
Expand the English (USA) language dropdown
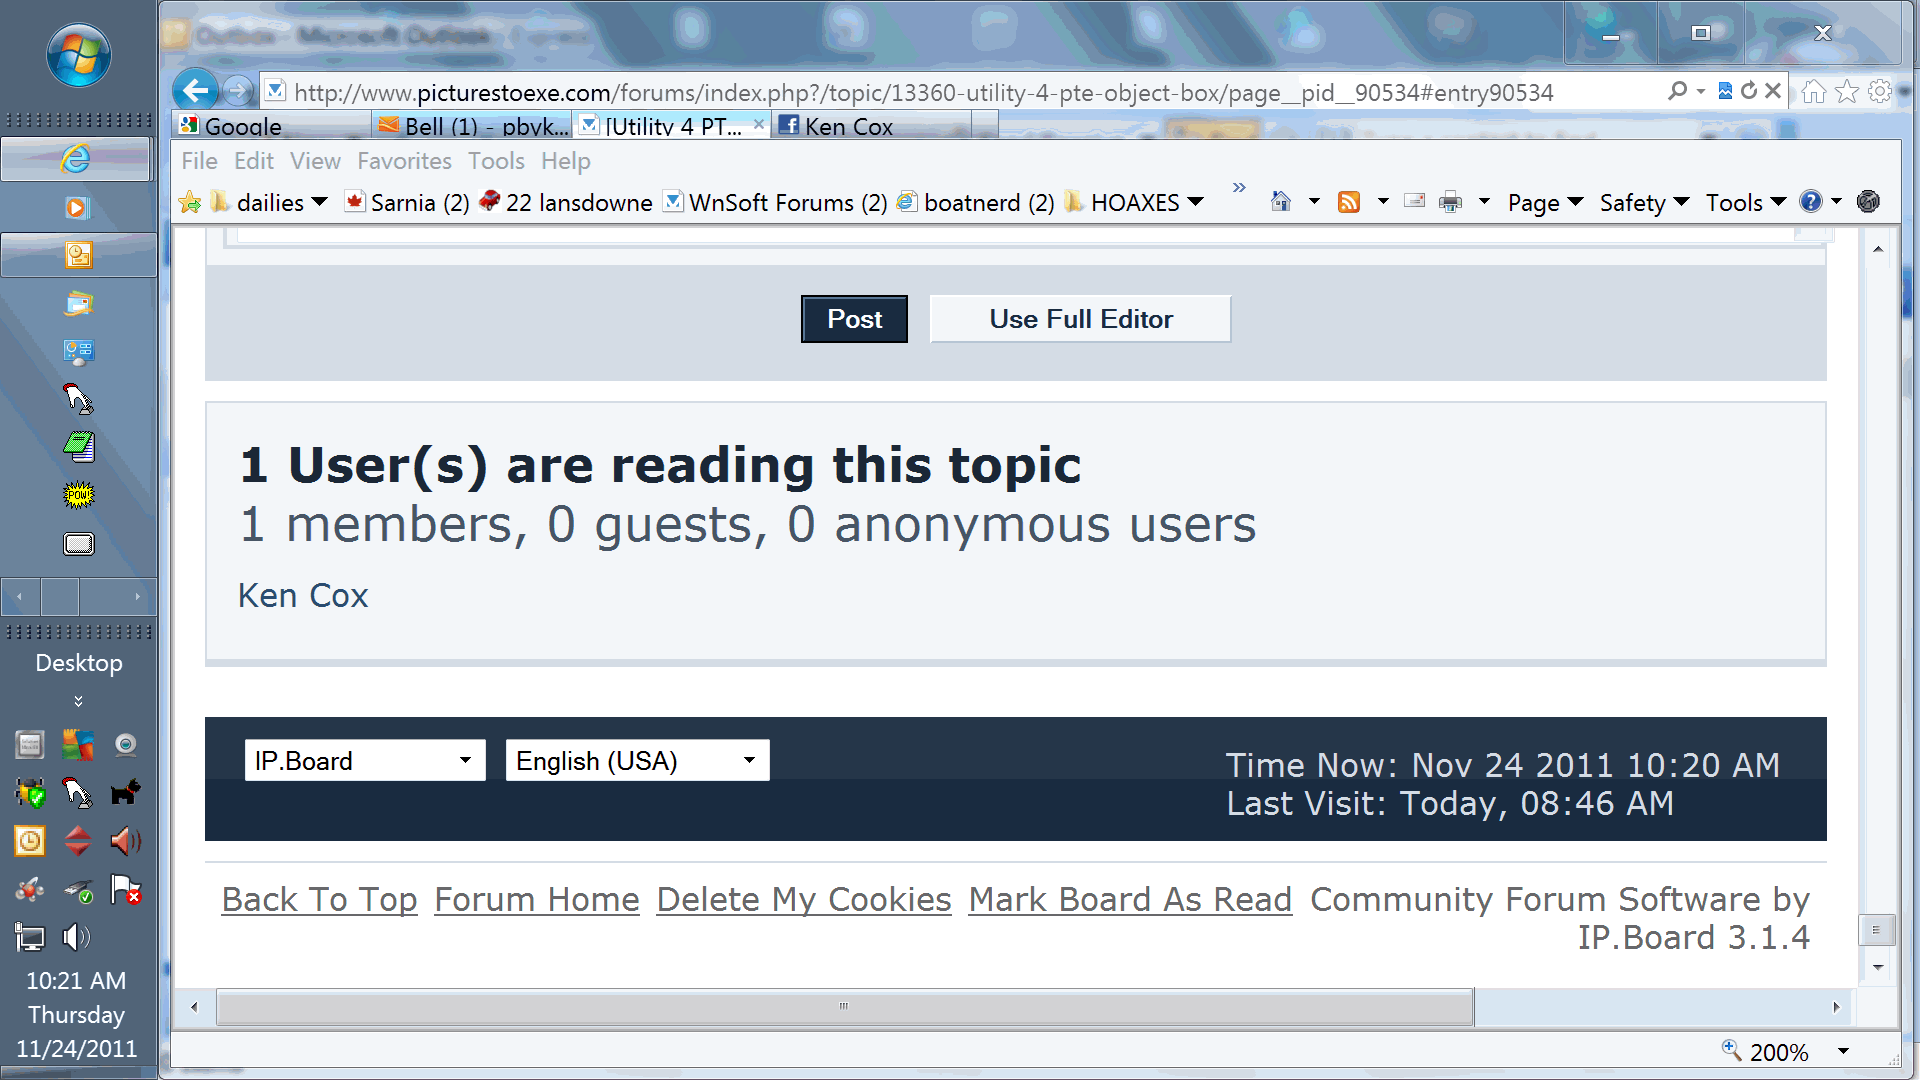coord(637,761)
